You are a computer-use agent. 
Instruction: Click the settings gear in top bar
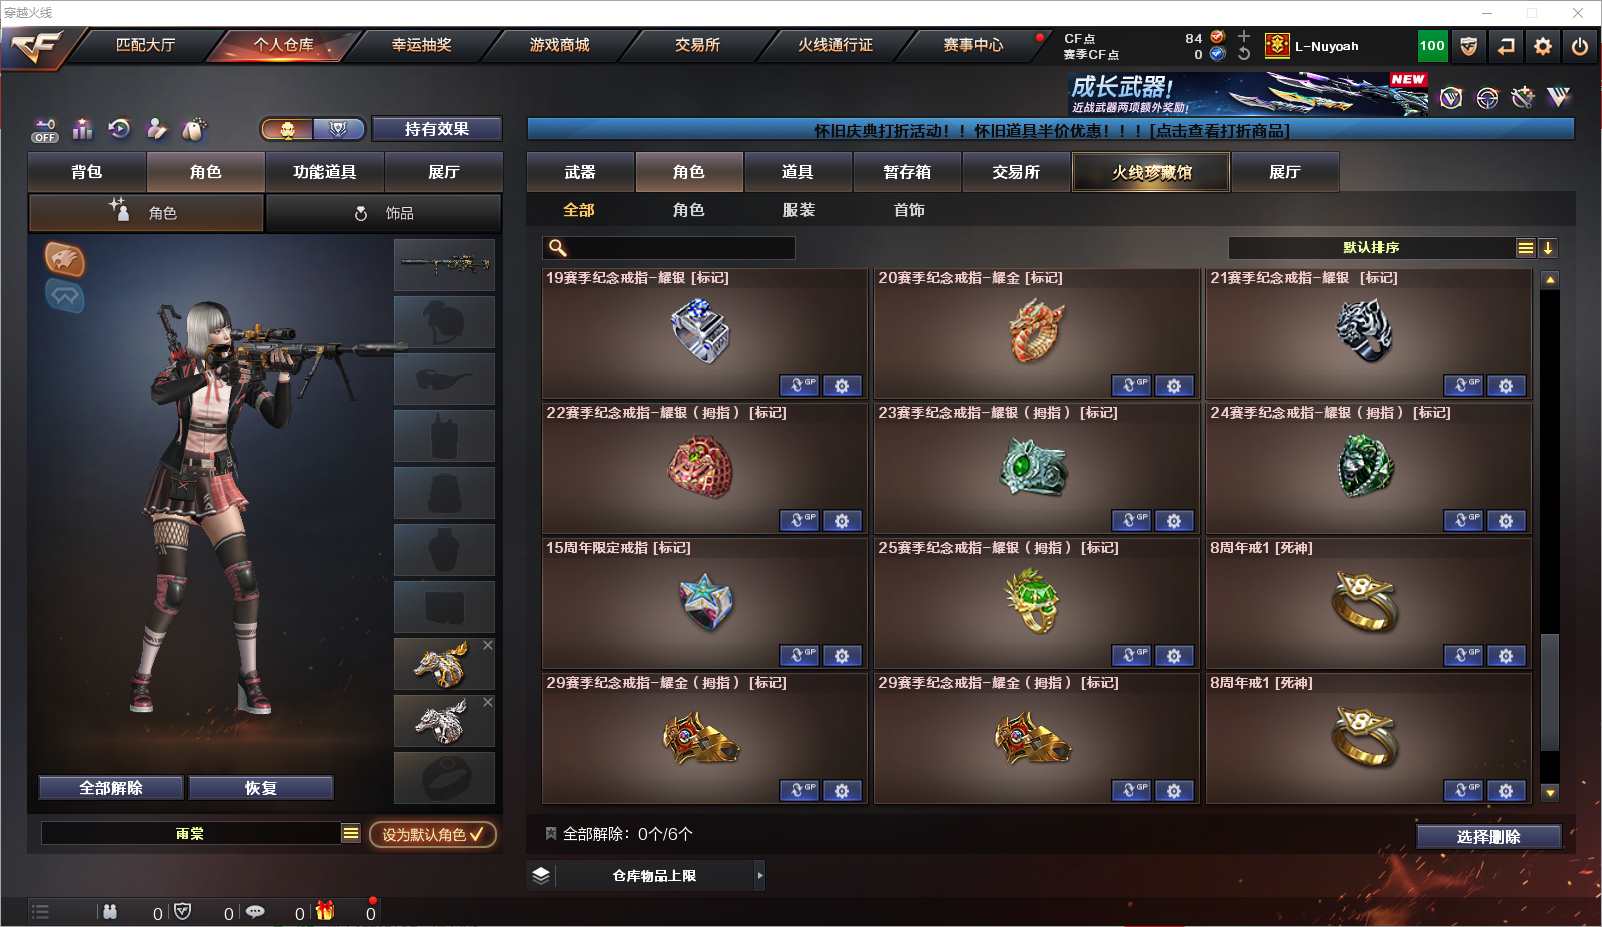coord(1543,46)
